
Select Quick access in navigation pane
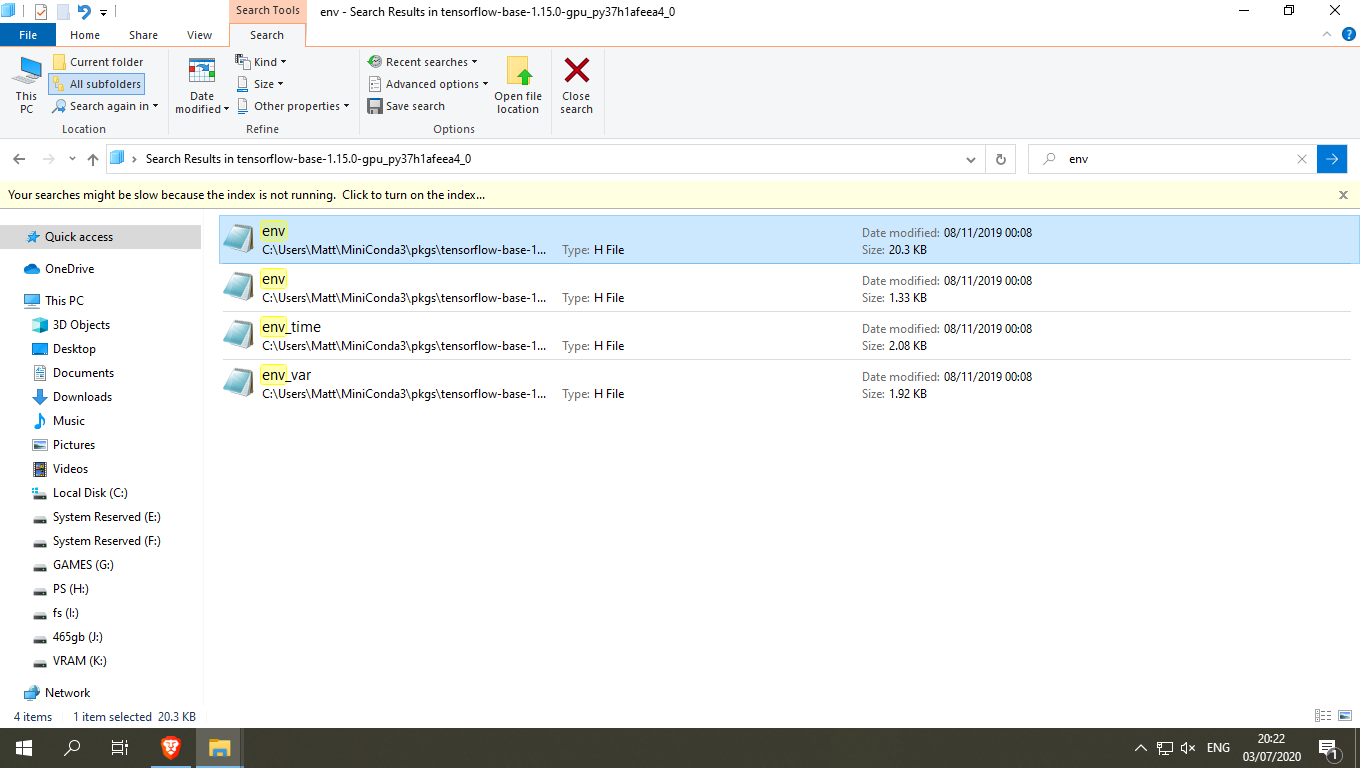(x=78, y=237)
